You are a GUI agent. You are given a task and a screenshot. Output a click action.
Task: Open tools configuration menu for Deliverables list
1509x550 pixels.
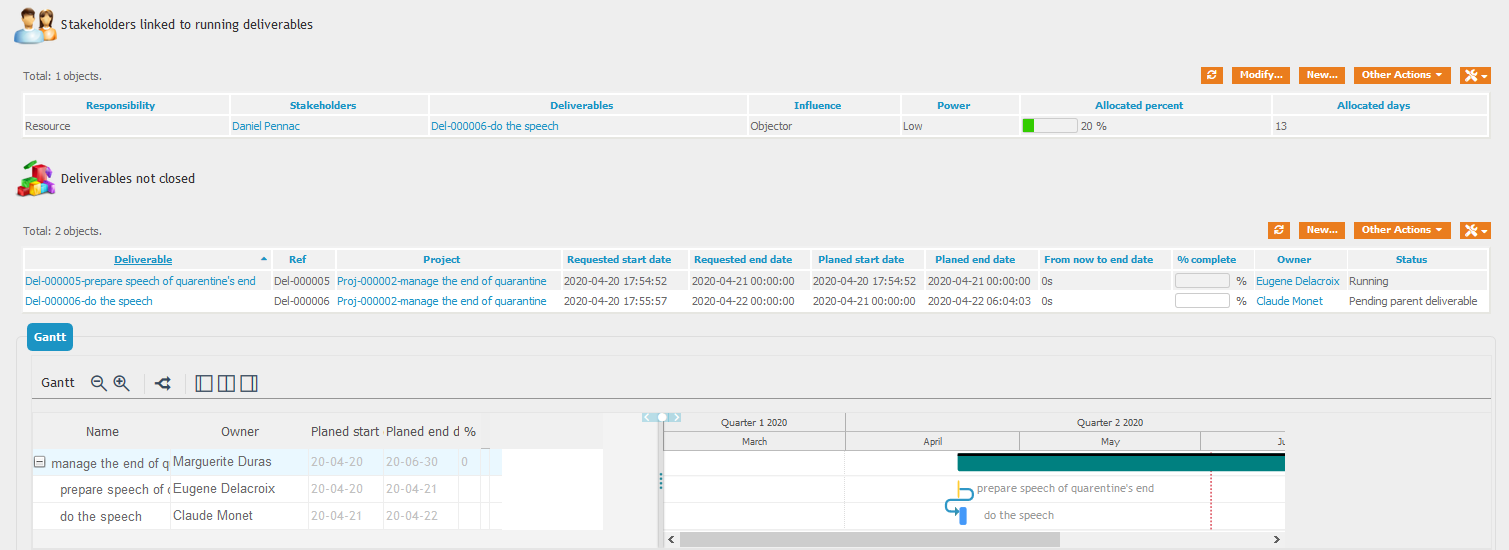click(1475, 230)
